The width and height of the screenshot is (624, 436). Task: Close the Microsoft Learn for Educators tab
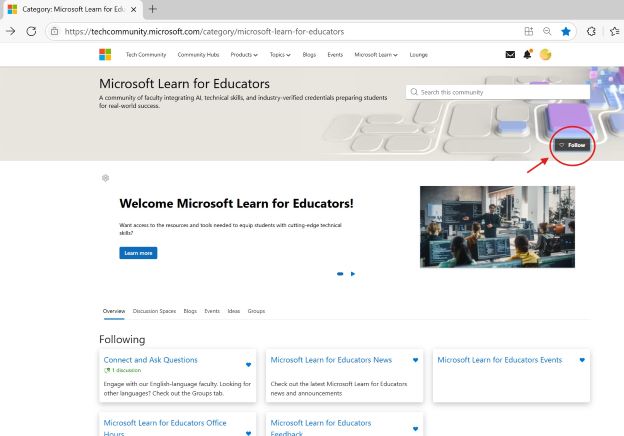pos(134,9)
